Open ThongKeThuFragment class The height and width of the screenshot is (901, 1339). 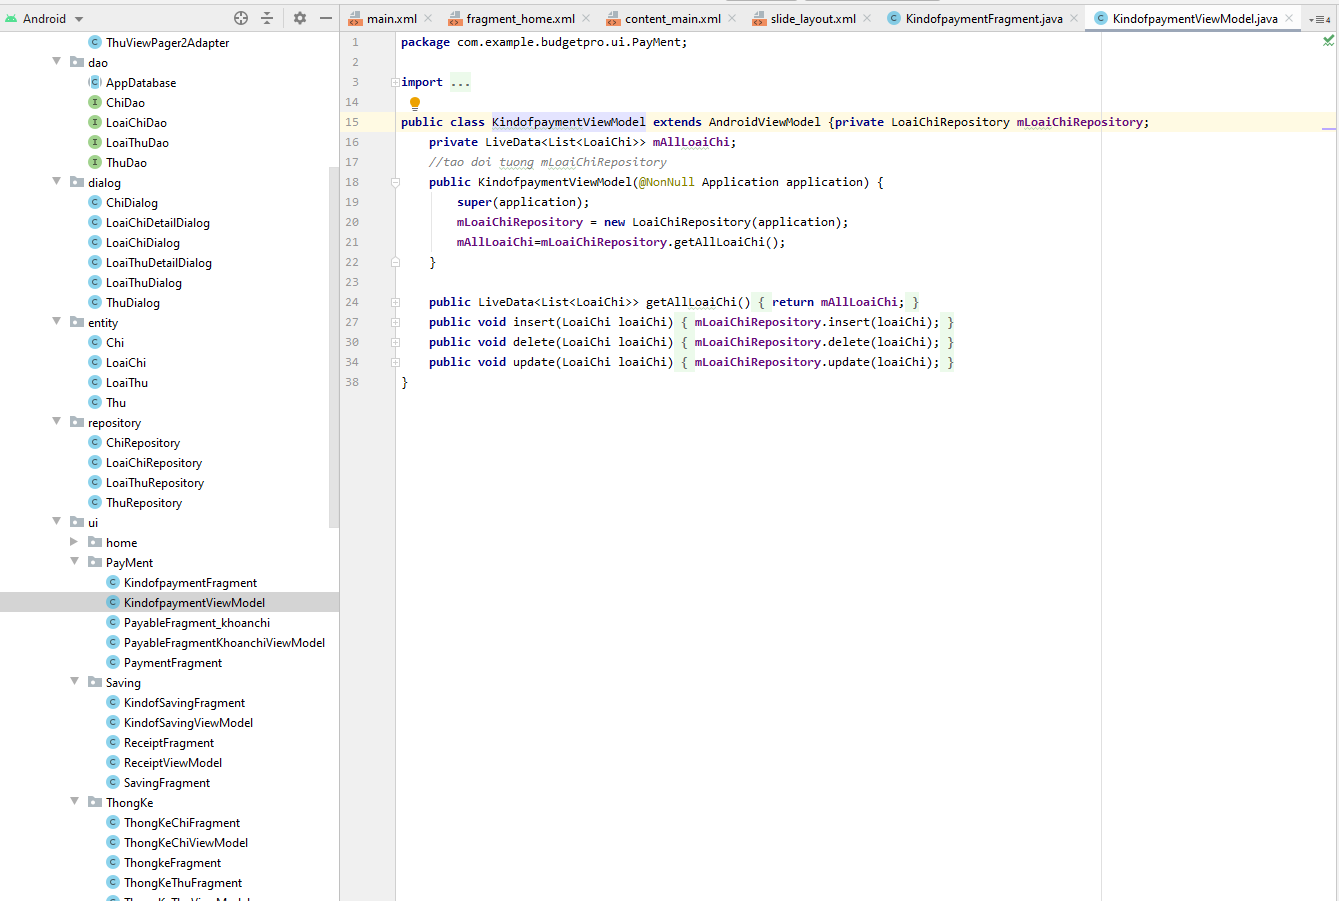(183, 883)
